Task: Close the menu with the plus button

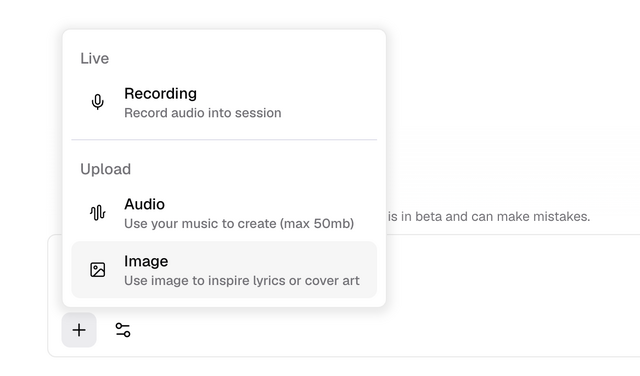Action: coord(79,330)
